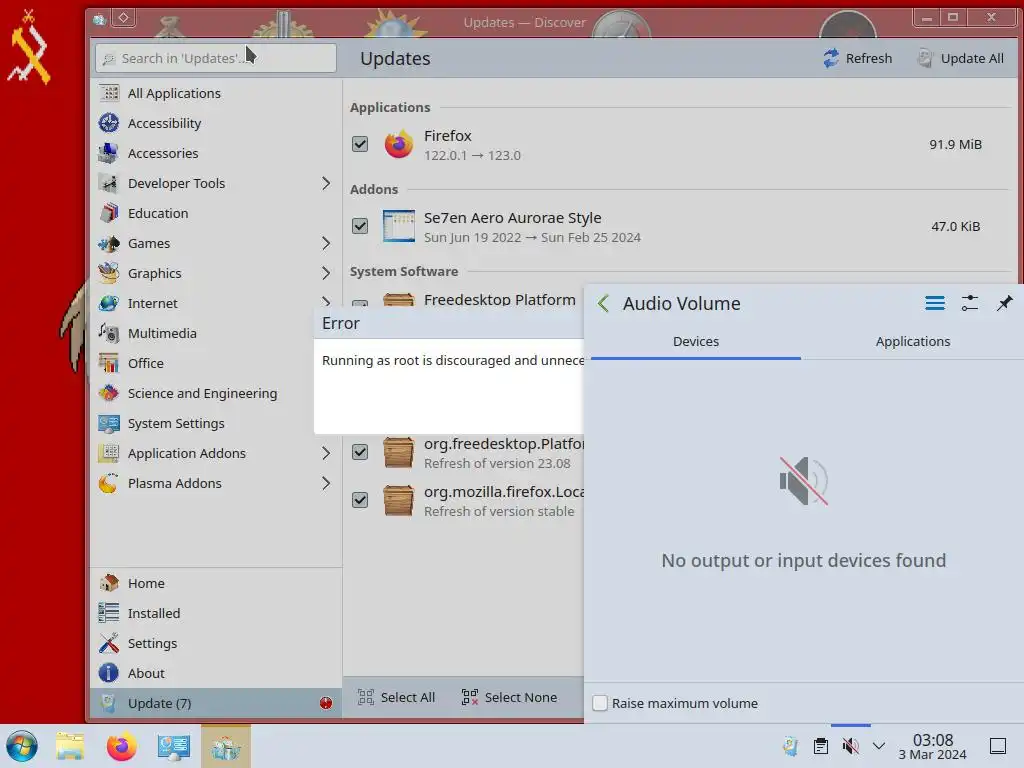Viewport: 1024px width, 768px height.
Task: Open the file manager from taskbar
Action: (70, 746)
